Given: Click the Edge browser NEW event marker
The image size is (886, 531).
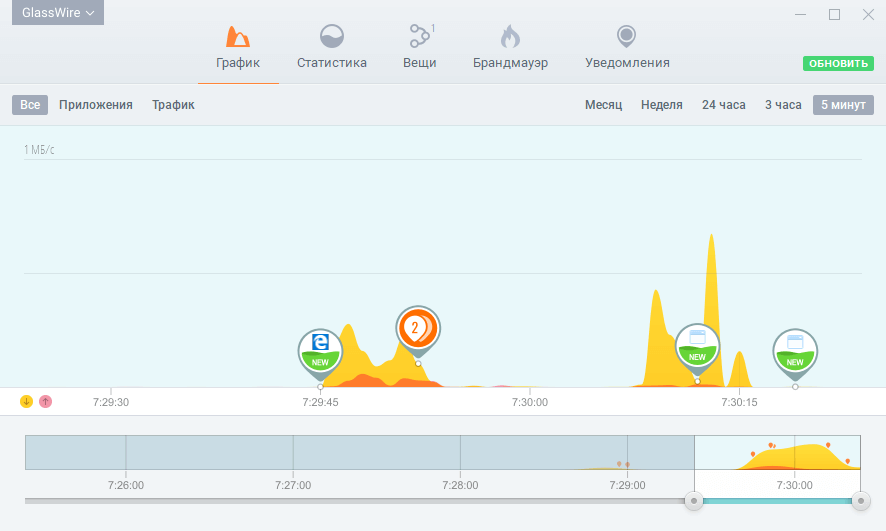Looking at the screenshot, I should click(320, 352).
